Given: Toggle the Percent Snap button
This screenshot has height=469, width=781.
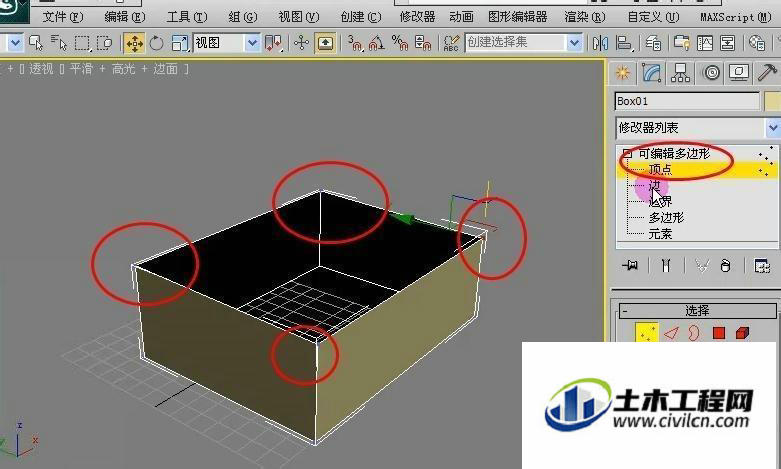Looking at the screenshot, I should tap(400, 43).
